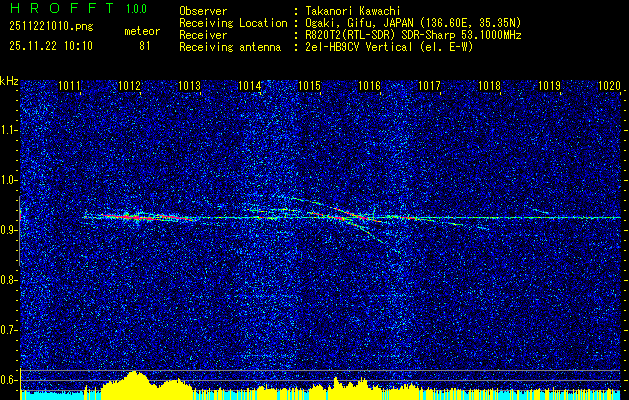Select the filename 2511221010.png
The image size is (629, 400).
(51, 27)
